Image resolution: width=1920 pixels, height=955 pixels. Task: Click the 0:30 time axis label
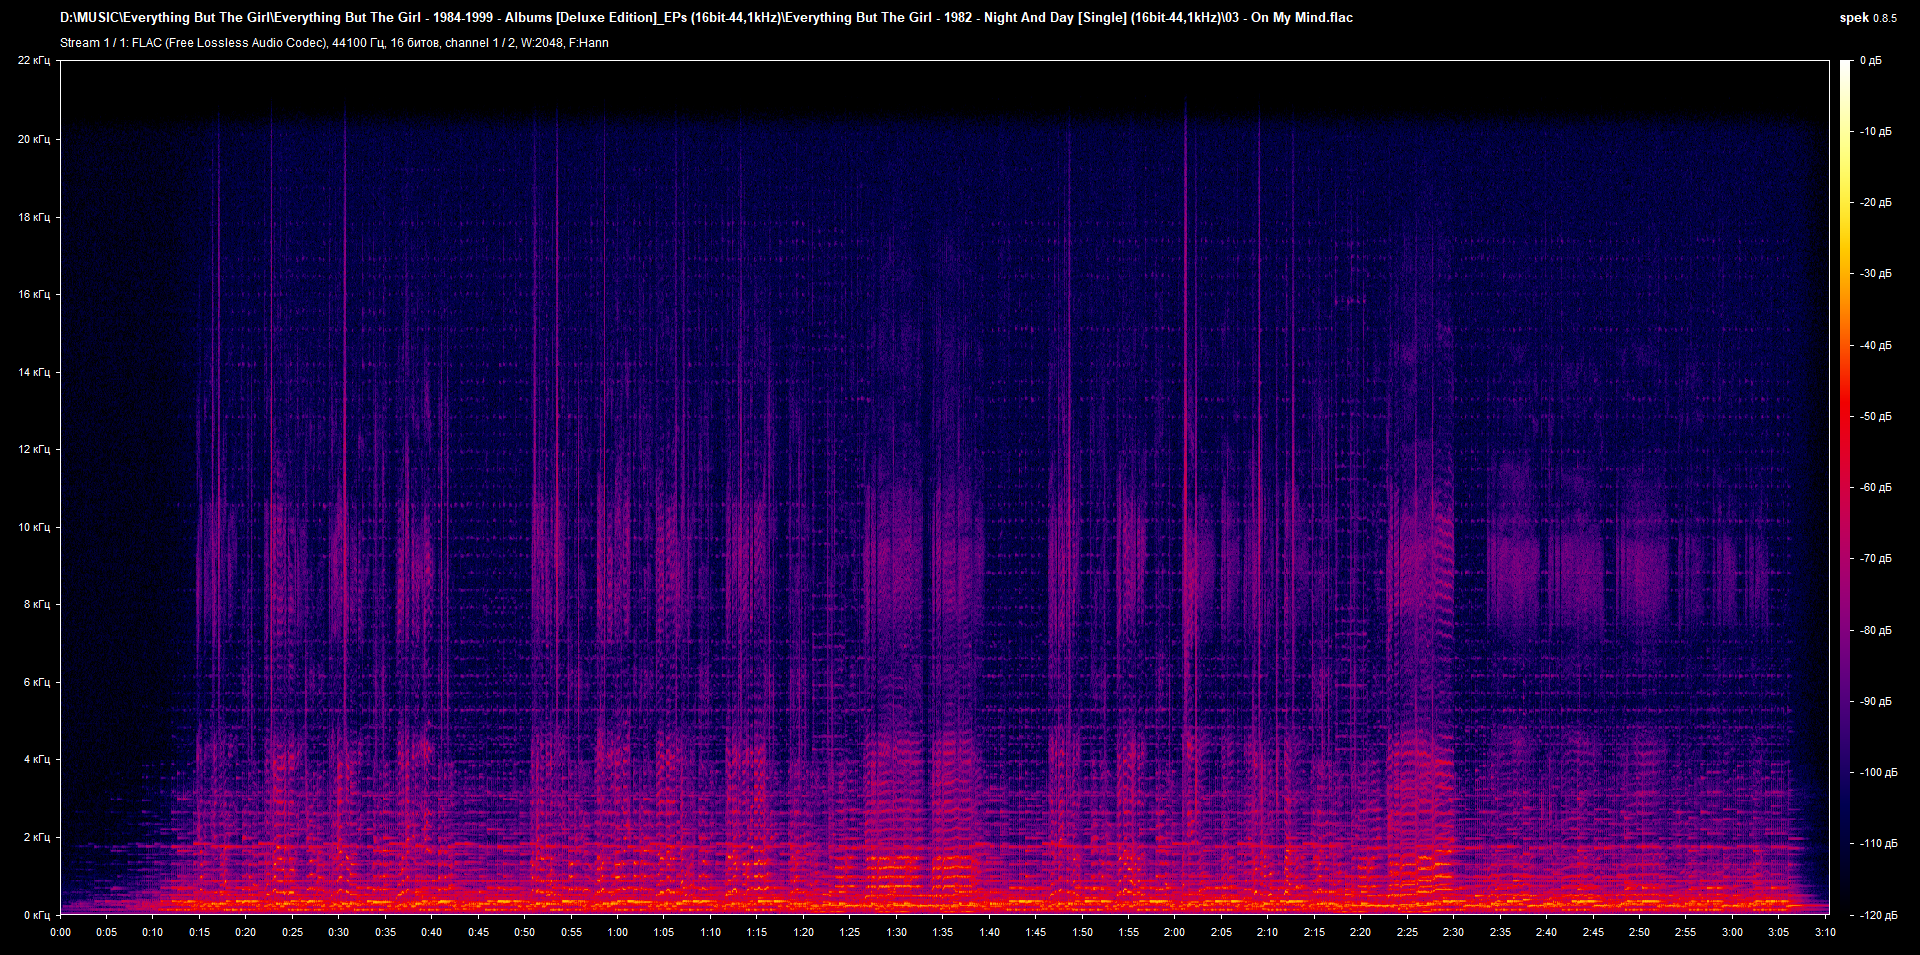point(339,932)
